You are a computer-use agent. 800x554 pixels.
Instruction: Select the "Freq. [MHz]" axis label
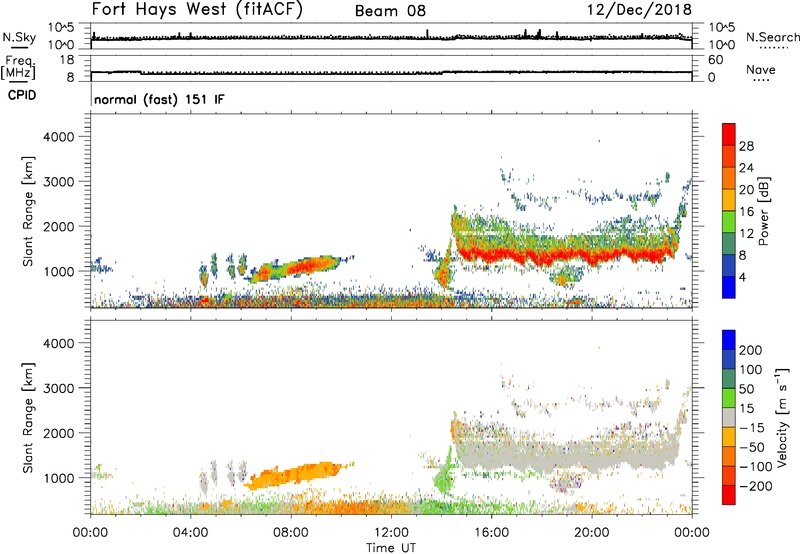tap(18, 67)
